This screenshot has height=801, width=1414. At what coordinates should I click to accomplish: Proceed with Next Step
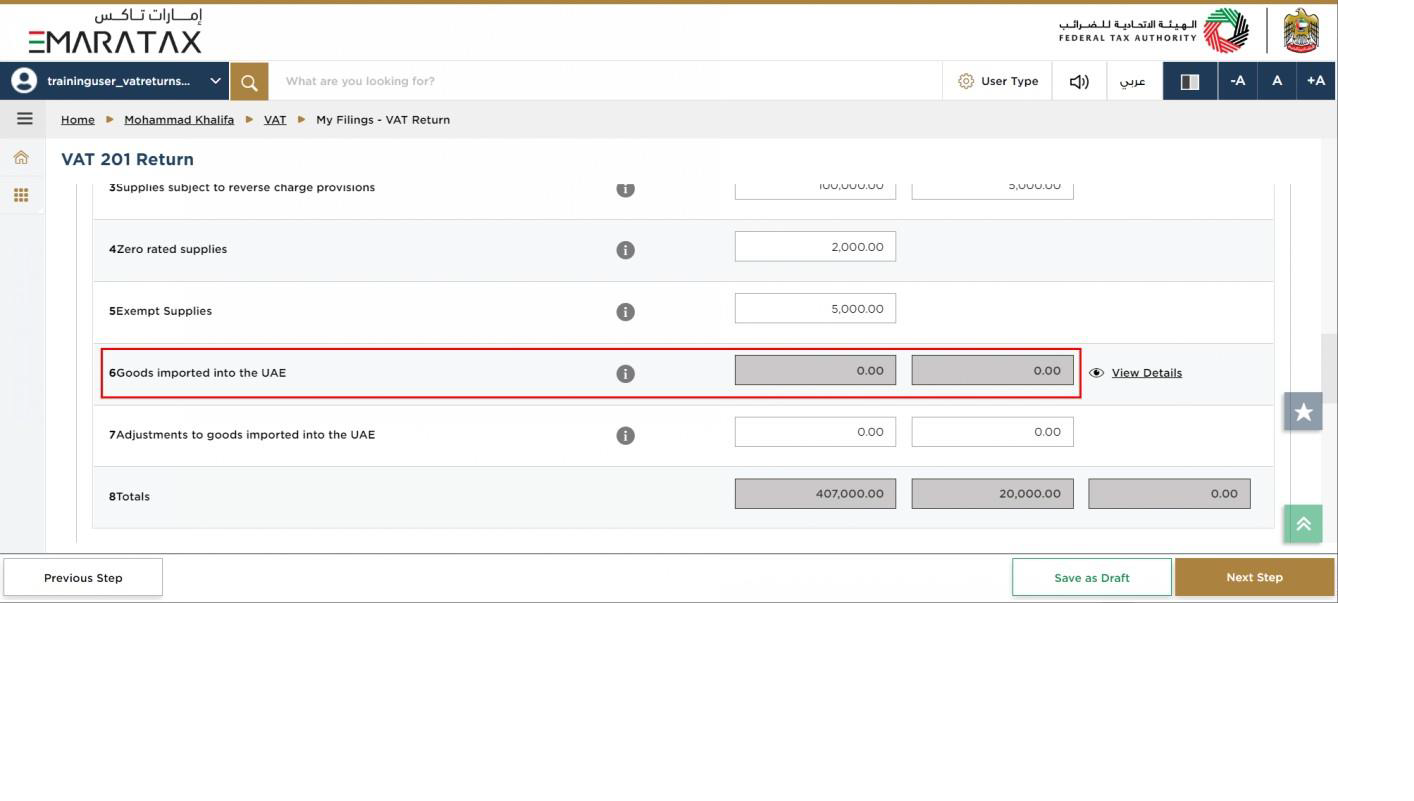1254,578
